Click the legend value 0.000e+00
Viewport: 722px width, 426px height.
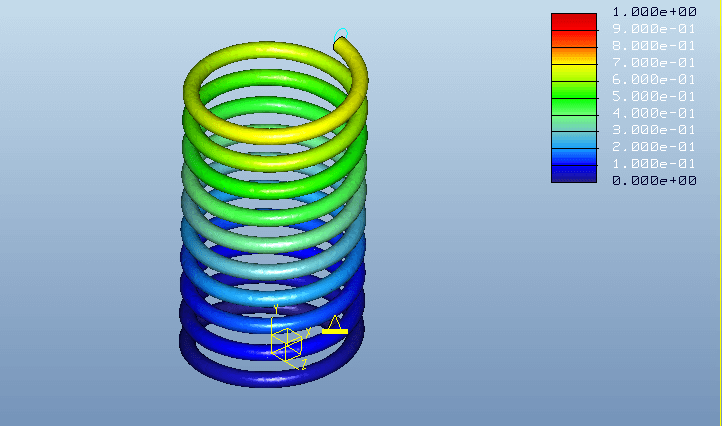pyautogui.click(x=654, y=181)
